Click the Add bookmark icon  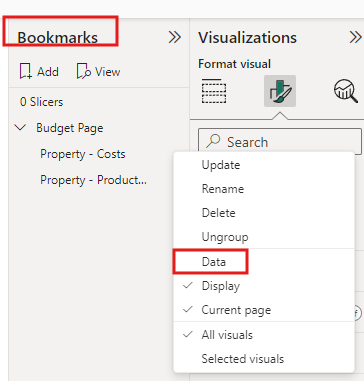[x=26, y=71]
